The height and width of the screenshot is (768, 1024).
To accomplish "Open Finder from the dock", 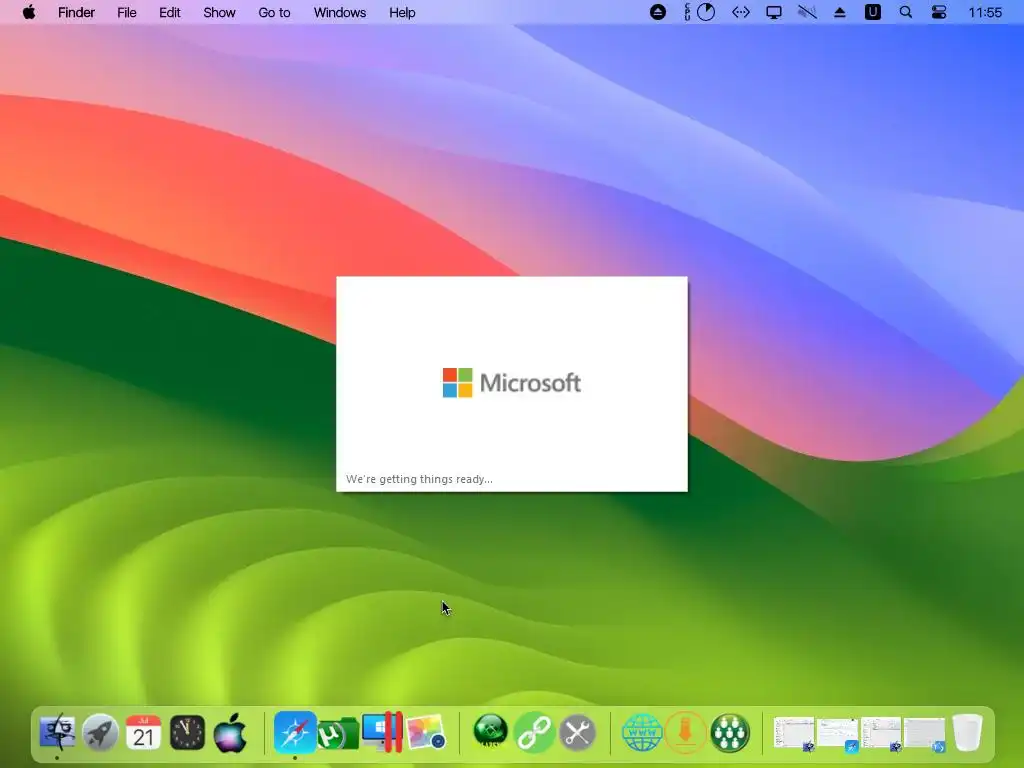I will pos(57,732).
